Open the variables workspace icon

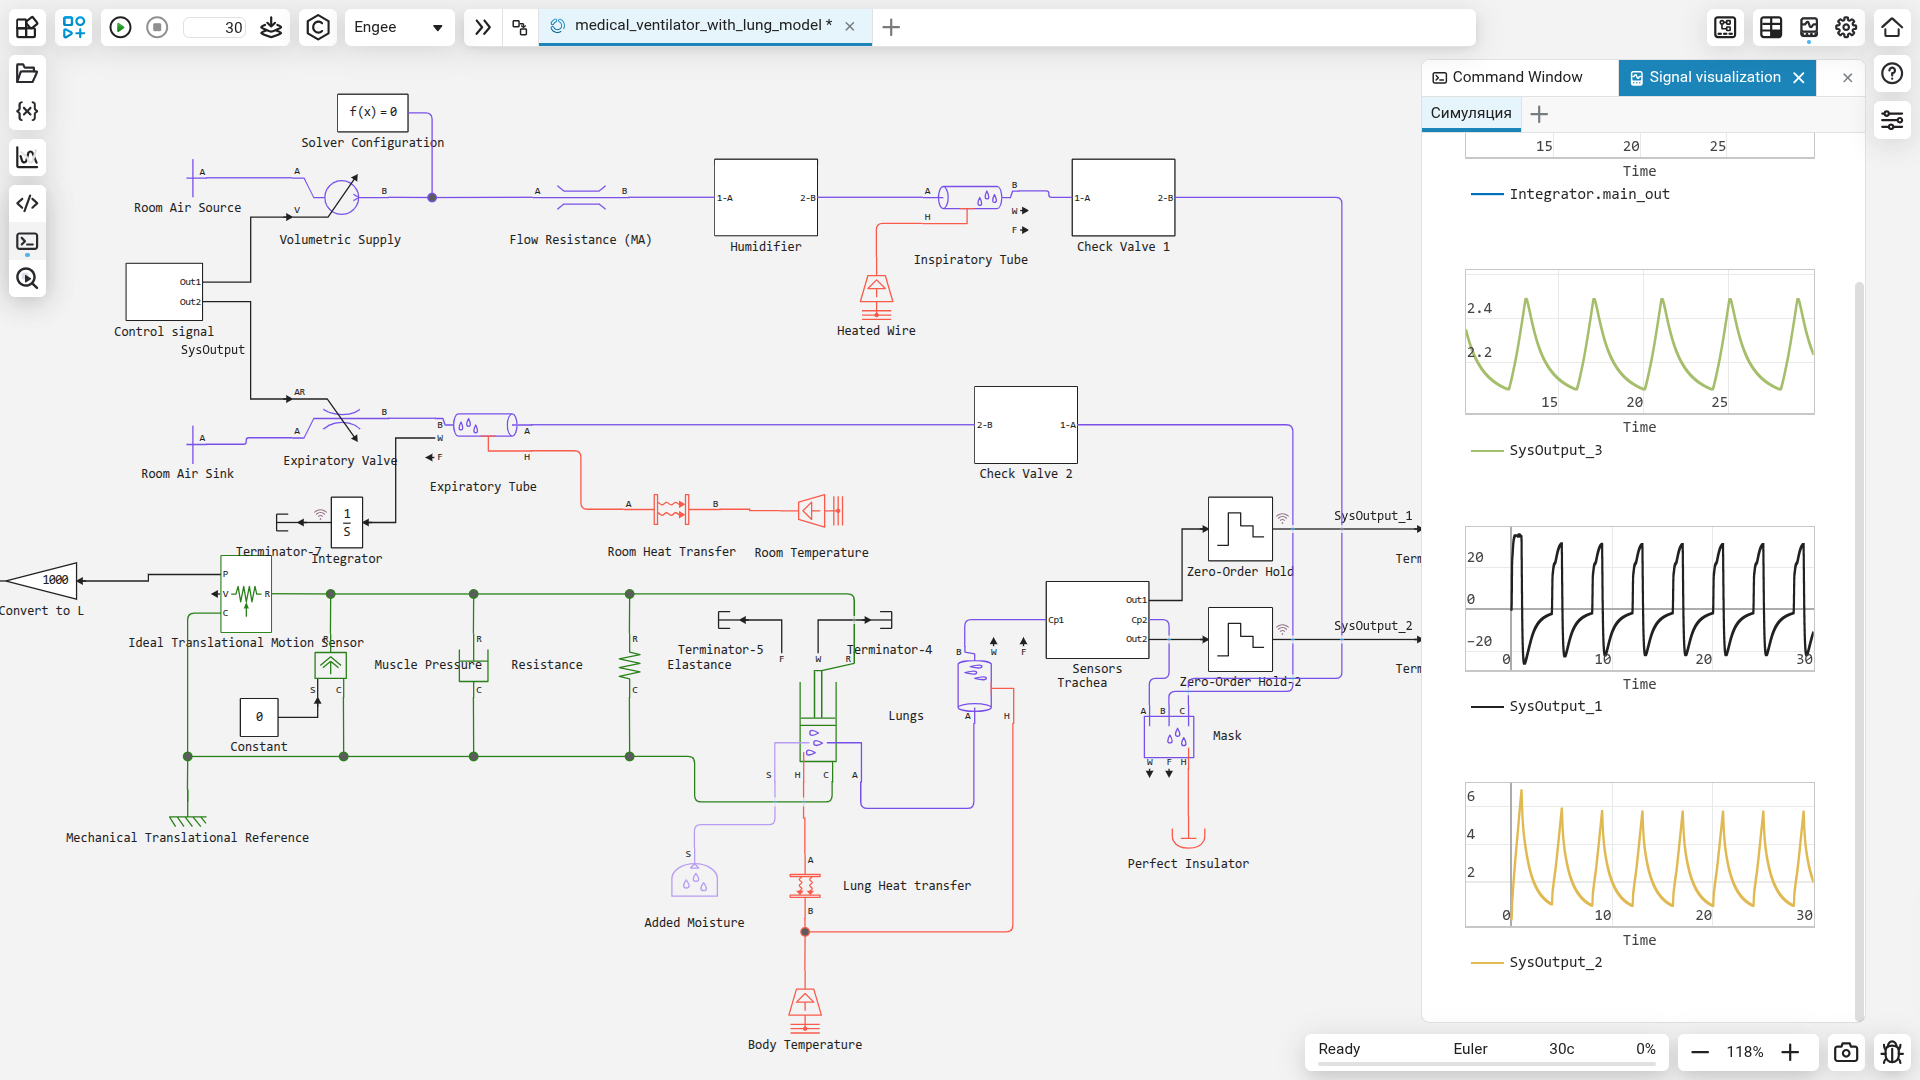click(x=27, y=111)
